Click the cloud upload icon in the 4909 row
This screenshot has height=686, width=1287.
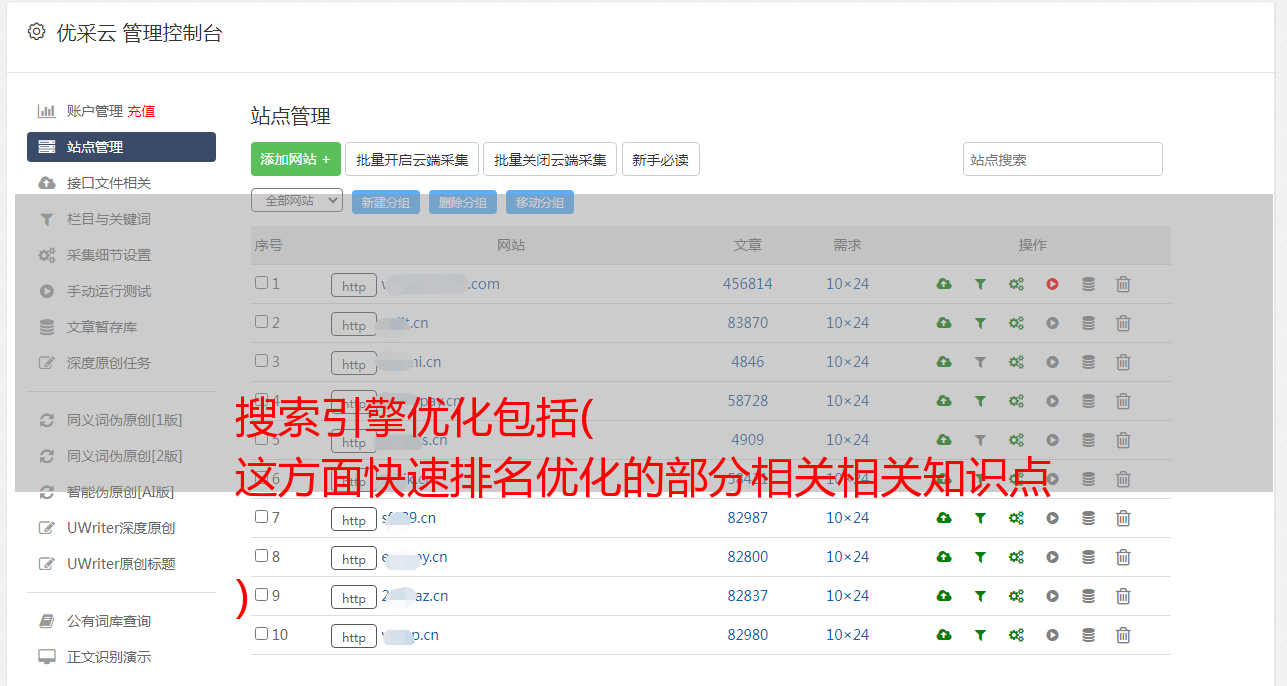[x=944, y=440]
